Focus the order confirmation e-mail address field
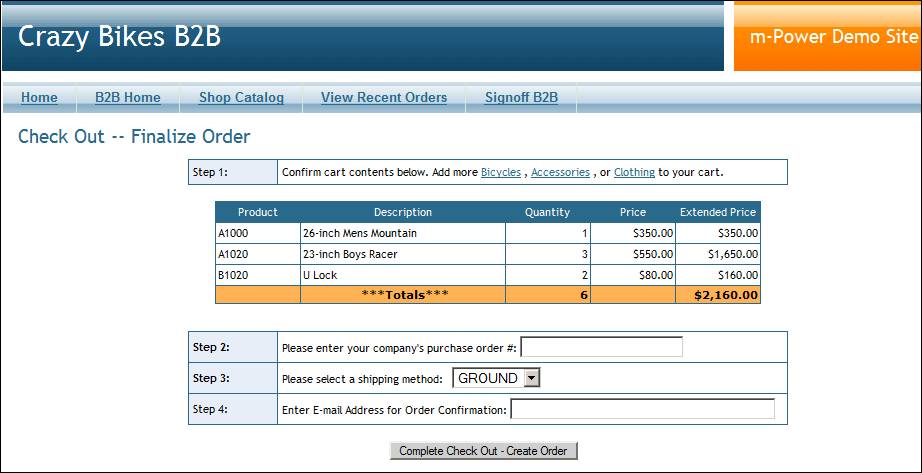Screen dimensions: 922x473 coord(643,409)
